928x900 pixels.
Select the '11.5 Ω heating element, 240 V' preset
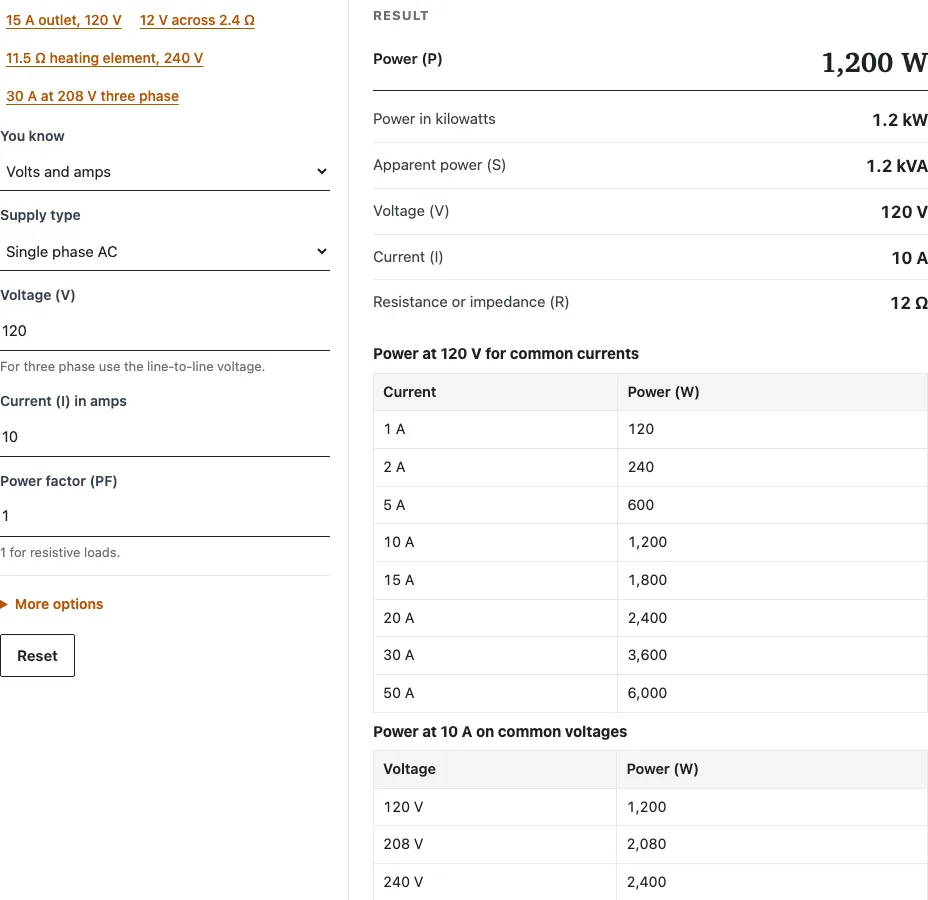click(x=104, y=58)
